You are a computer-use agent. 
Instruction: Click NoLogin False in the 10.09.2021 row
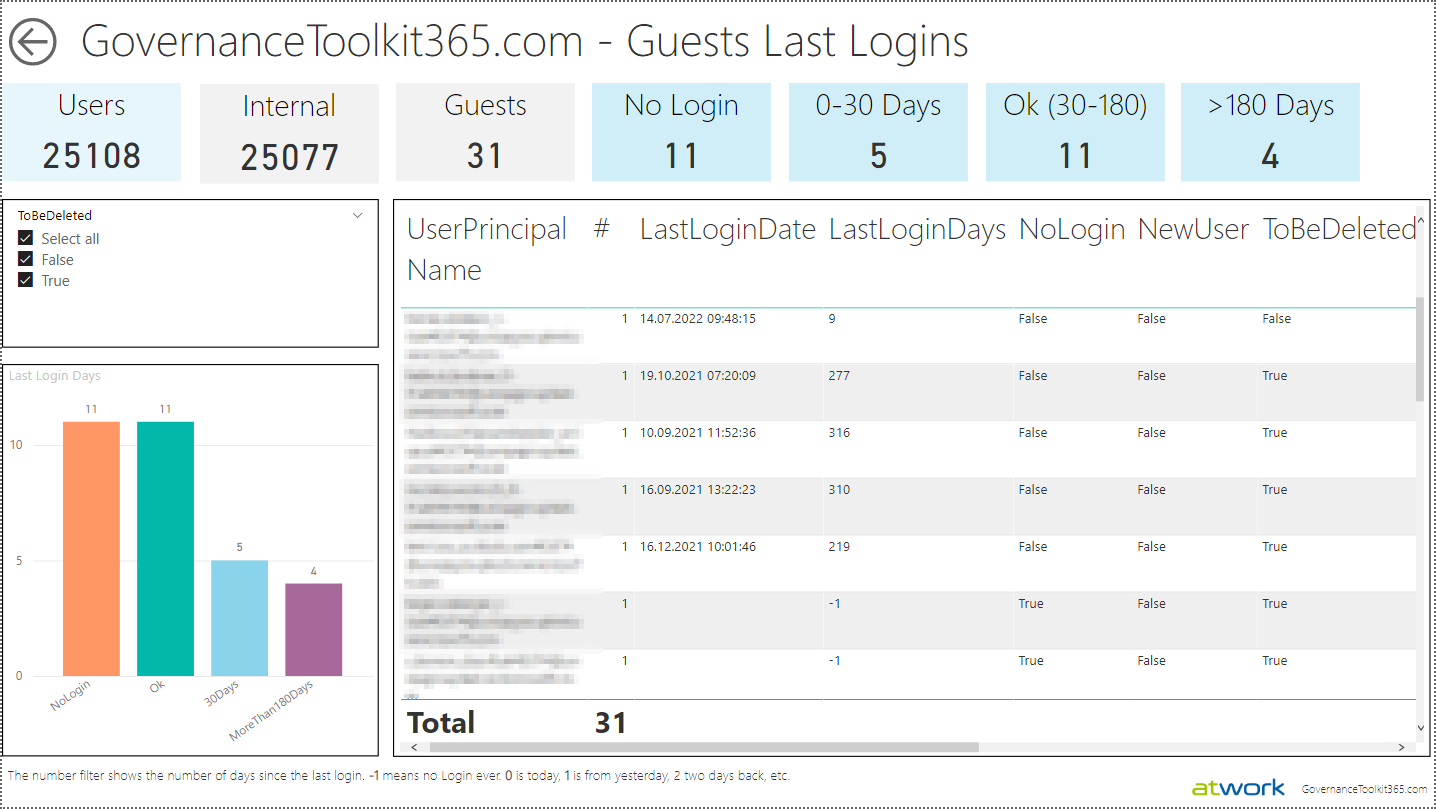[1033, 433]
